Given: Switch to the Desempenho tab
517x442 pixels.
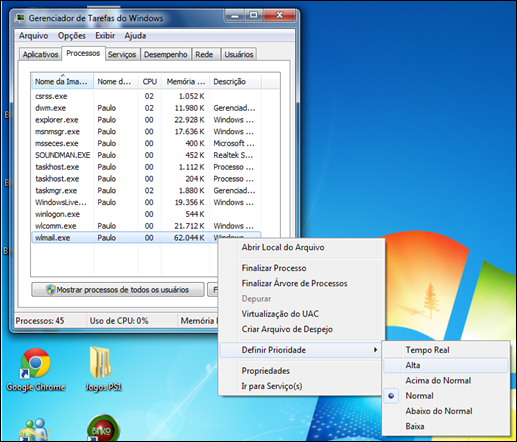Looking at the screenshot, I should pyautogui.click(x=166, y=54).
